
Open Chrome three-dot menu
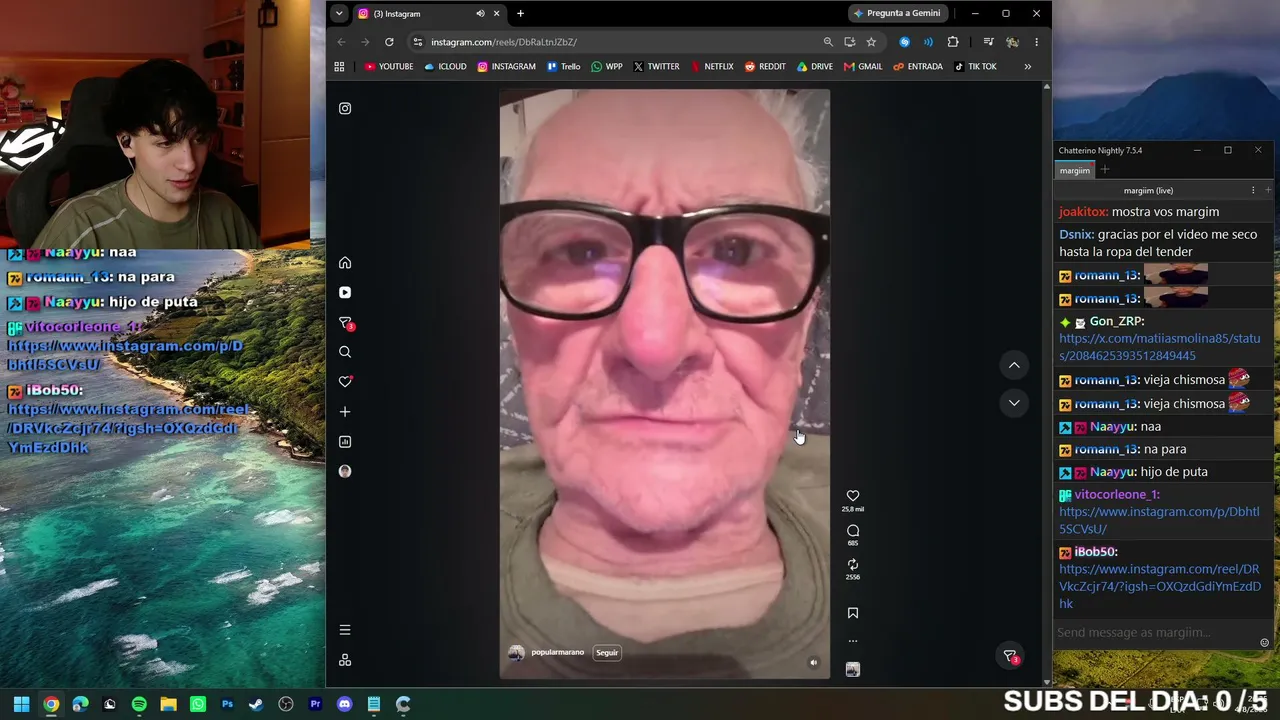coord(1036,42)
